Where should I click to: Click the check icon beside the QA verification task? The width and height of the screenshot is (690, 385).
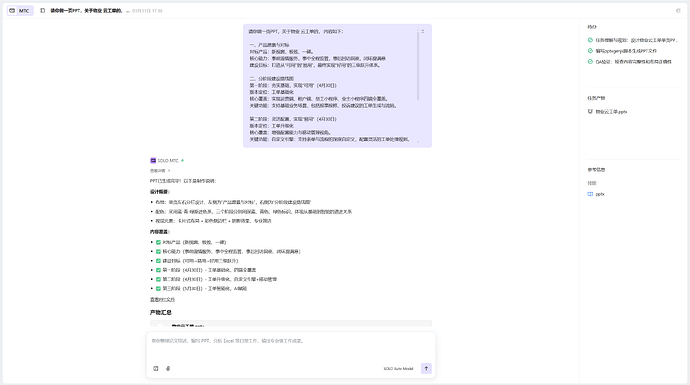tap(590, 62)
